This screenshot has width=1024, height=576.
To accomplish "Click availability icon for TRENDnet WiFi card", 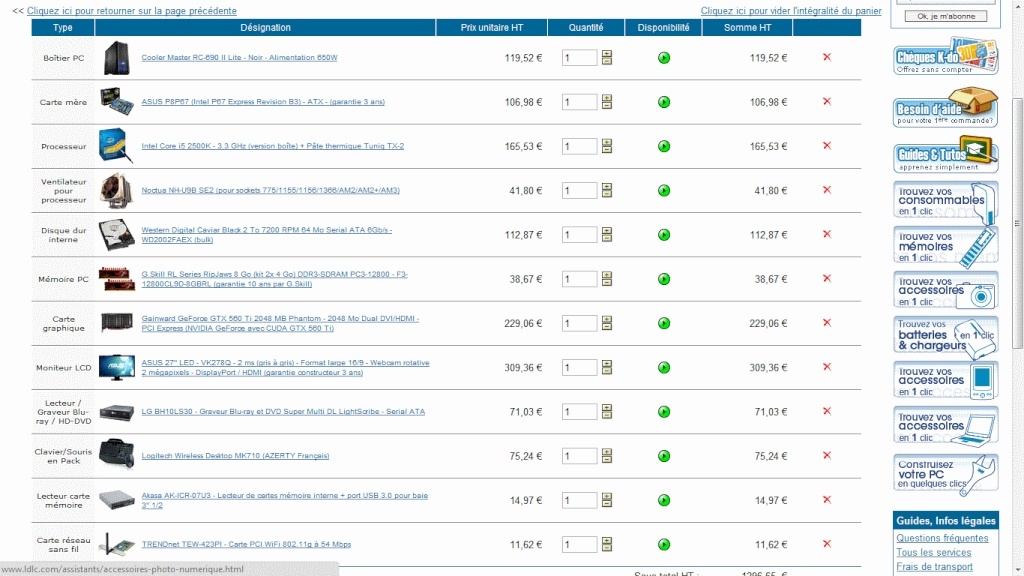I will click(664, 545).
